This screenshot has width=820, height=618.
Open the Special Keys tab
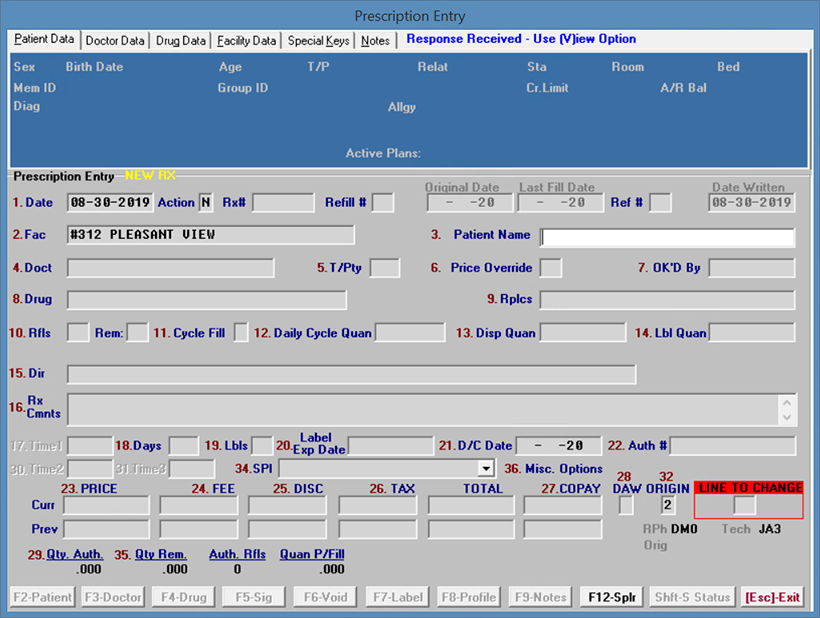(x=319, y=41)
